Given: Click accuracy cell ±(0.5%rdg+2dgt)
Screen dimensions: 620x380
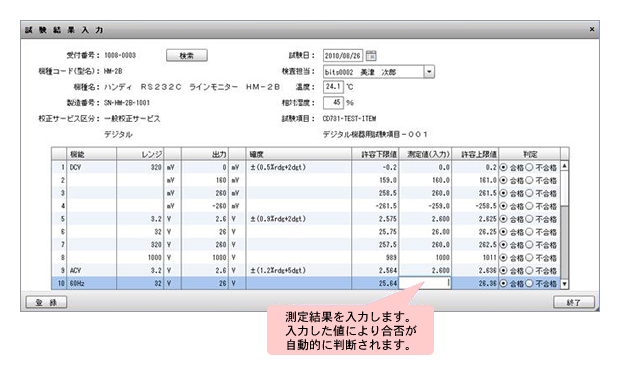Looking at the screenshot, I should pyautogui.click(x=299, y=167).
